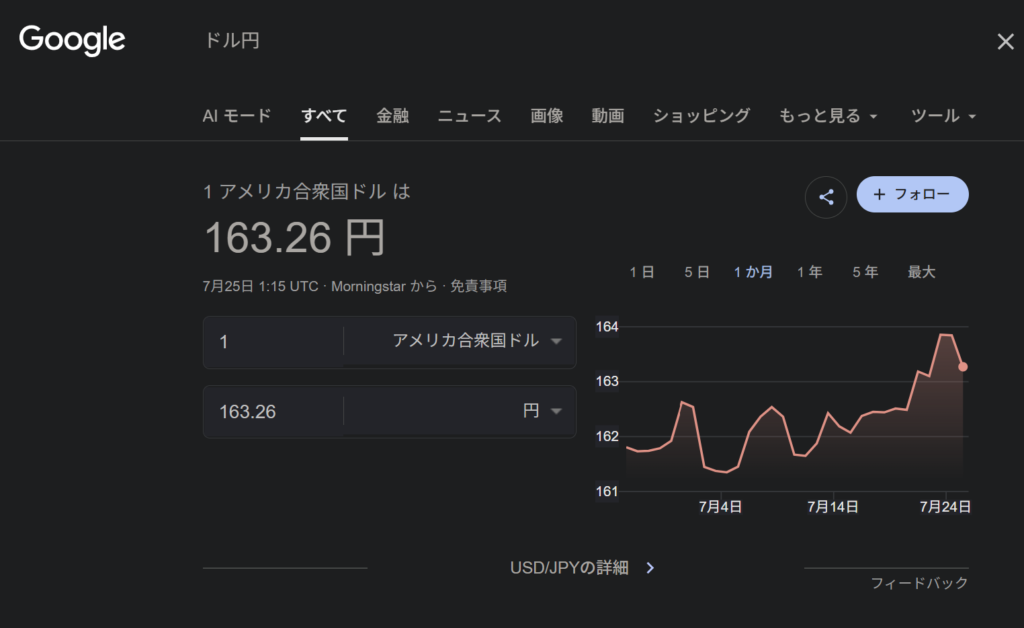Open the 円 currency dropdown
Viewport: 1024px width, 628px height.
pos(460,411)
